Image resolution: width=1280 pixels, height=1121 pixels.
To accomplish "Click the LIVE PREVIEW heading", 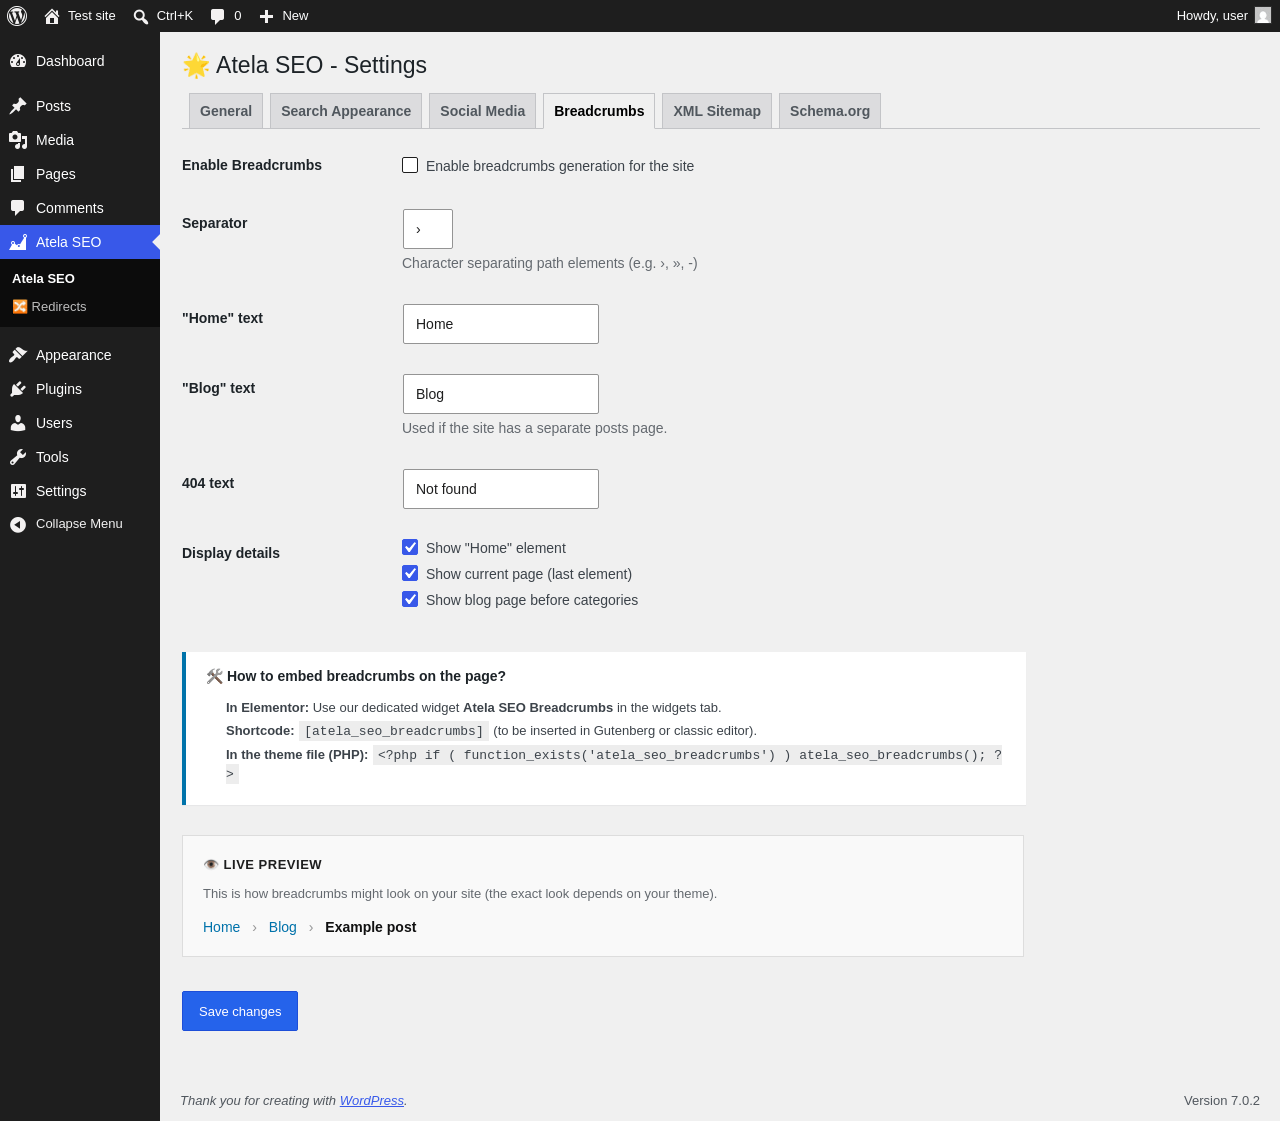I will (x=262, y=864).
